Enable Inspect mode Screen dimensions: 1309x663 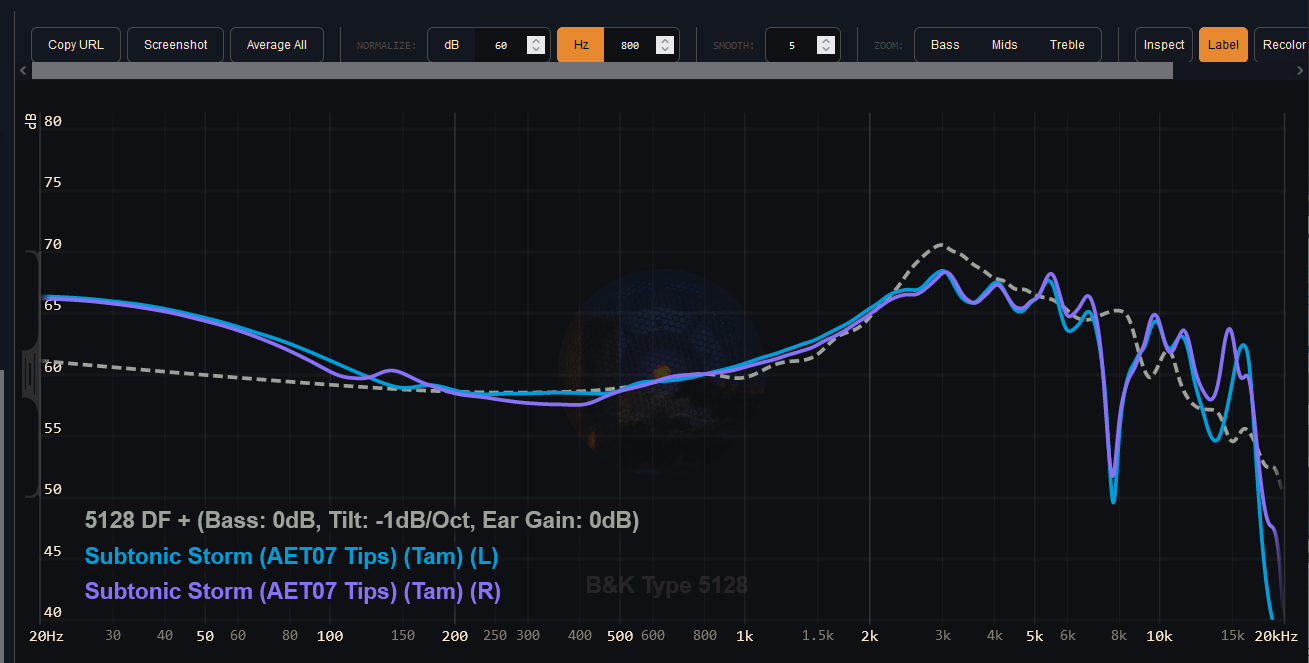pyautogui.click(x=1163, y=44)
